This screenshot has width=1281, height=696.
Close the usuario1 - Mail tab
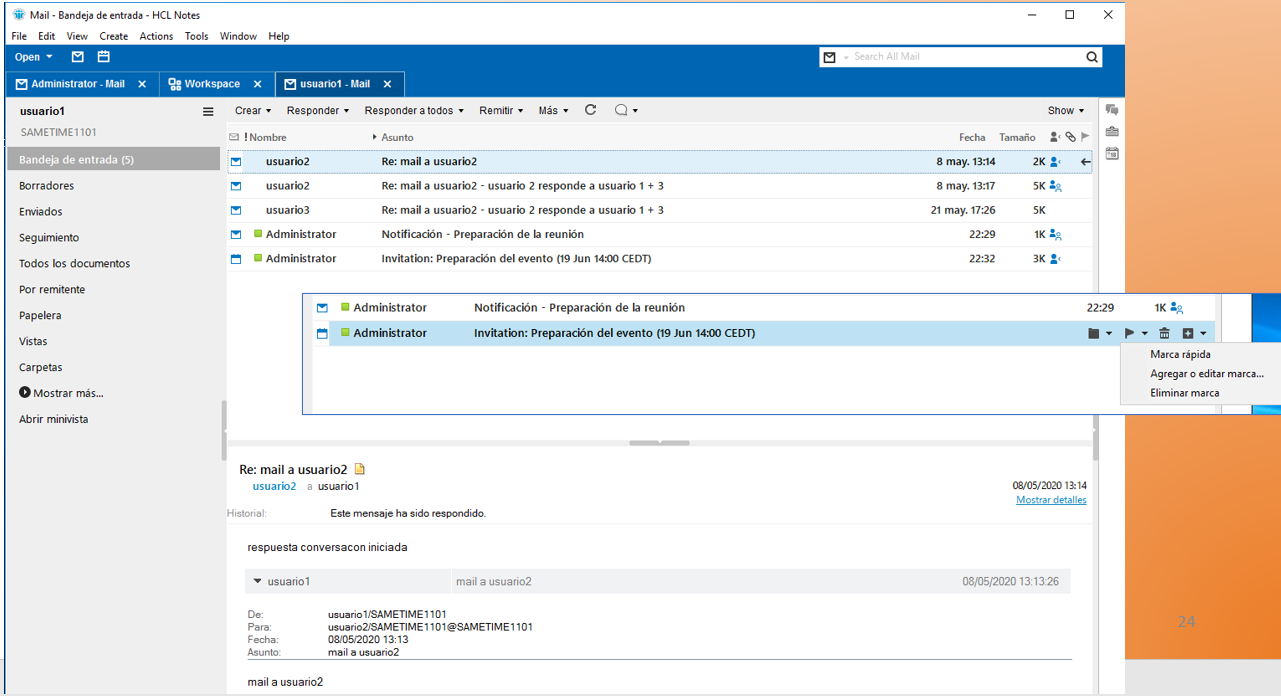coord(387,84)
